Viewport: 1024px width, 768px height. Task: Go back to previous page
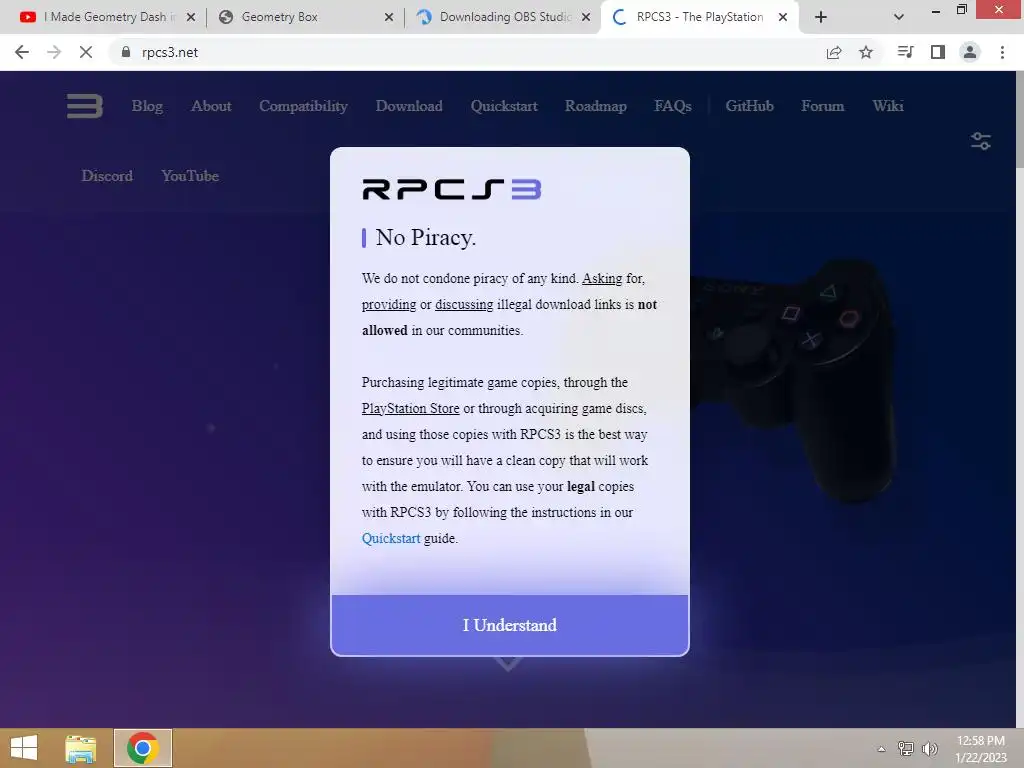[x=22, y=52]
